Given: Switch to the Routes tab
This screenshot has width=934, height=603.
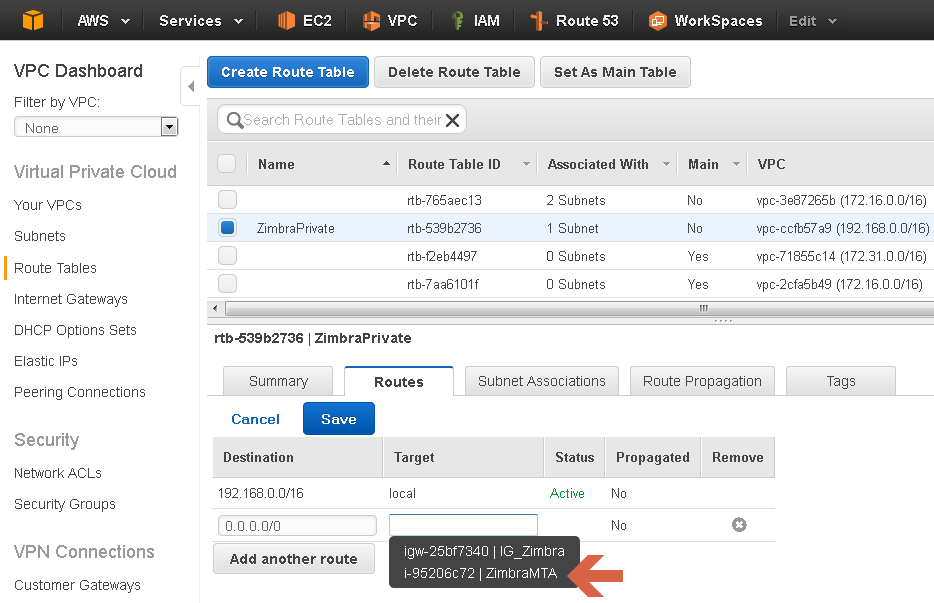Looking at the screenshot, I should [398, 381].
